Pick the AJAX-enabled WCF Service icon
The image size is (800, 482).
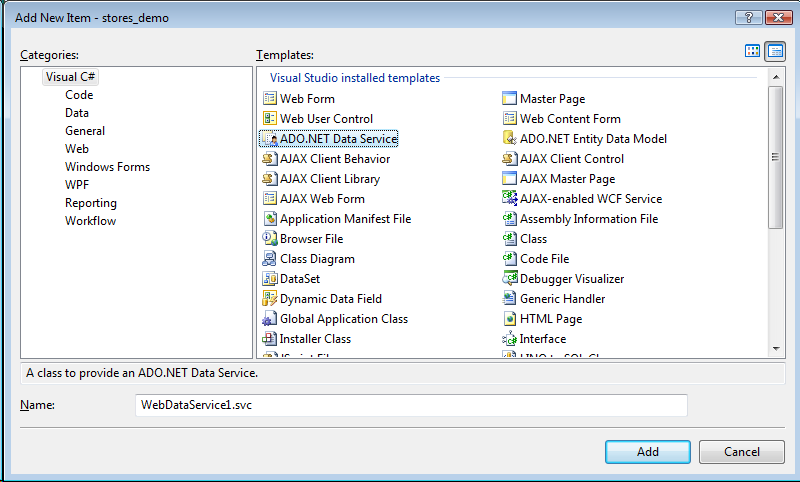(x=509, y=199)
